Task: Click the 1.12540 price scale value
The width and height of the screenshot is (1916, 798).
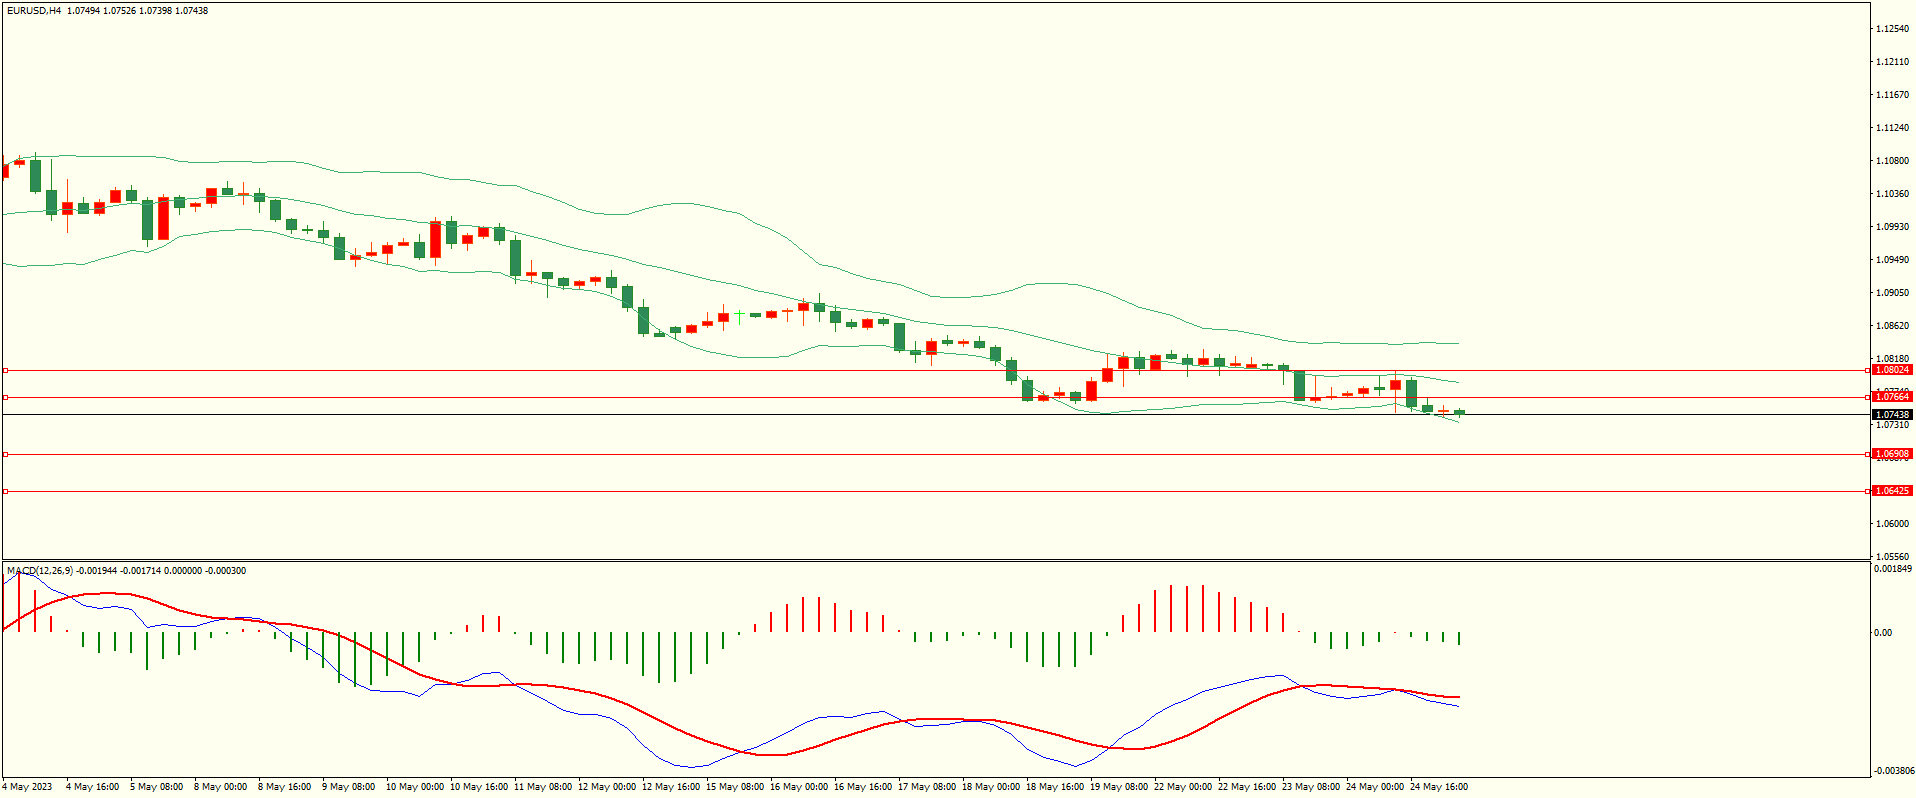Action: pos(1892,29)
